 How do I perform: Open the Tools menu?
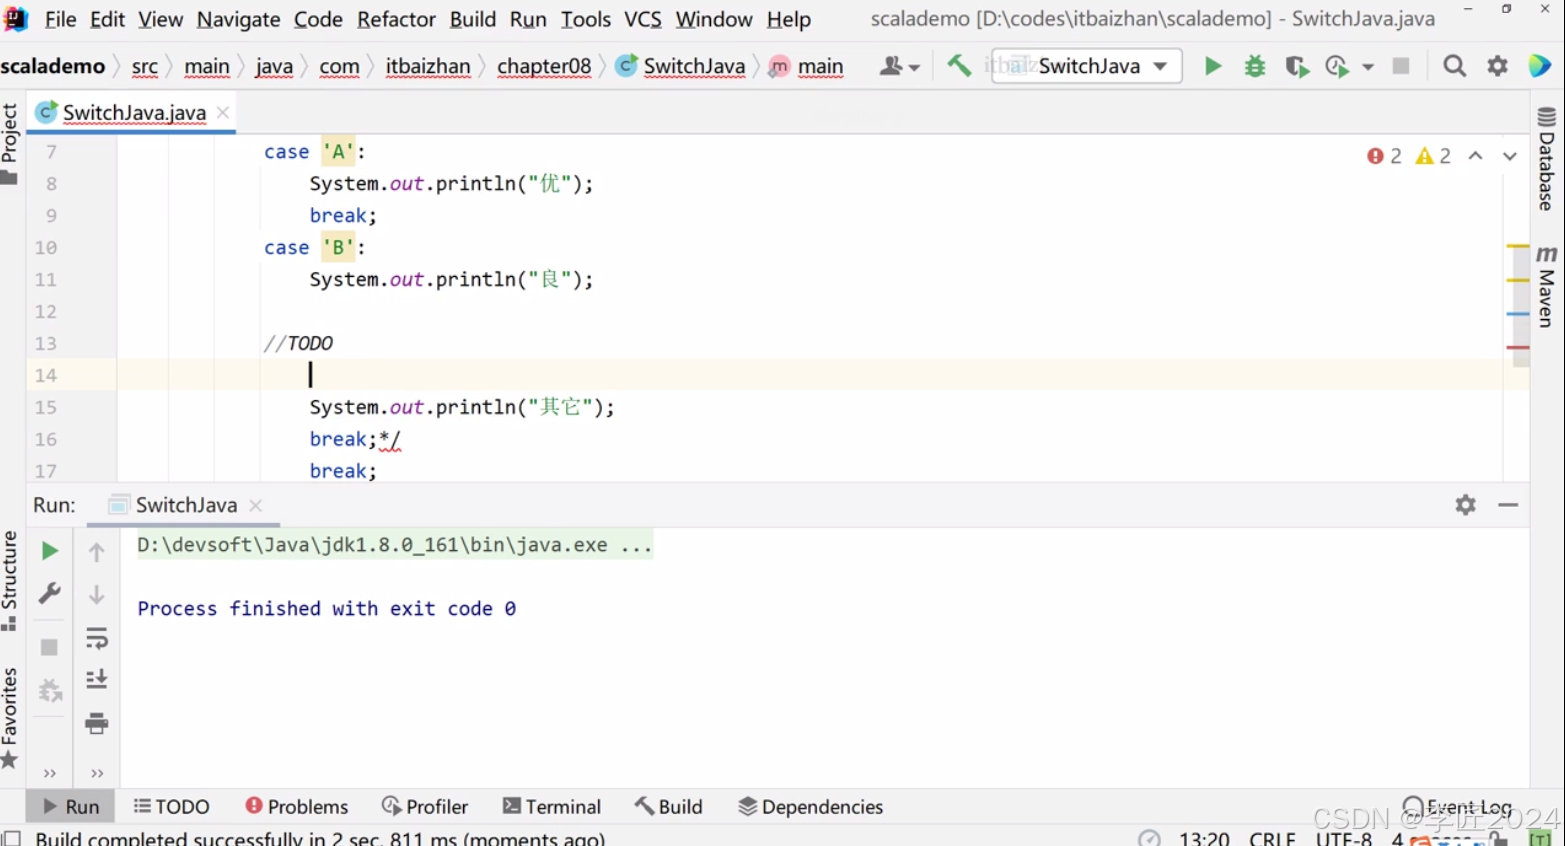coord(586,19)
